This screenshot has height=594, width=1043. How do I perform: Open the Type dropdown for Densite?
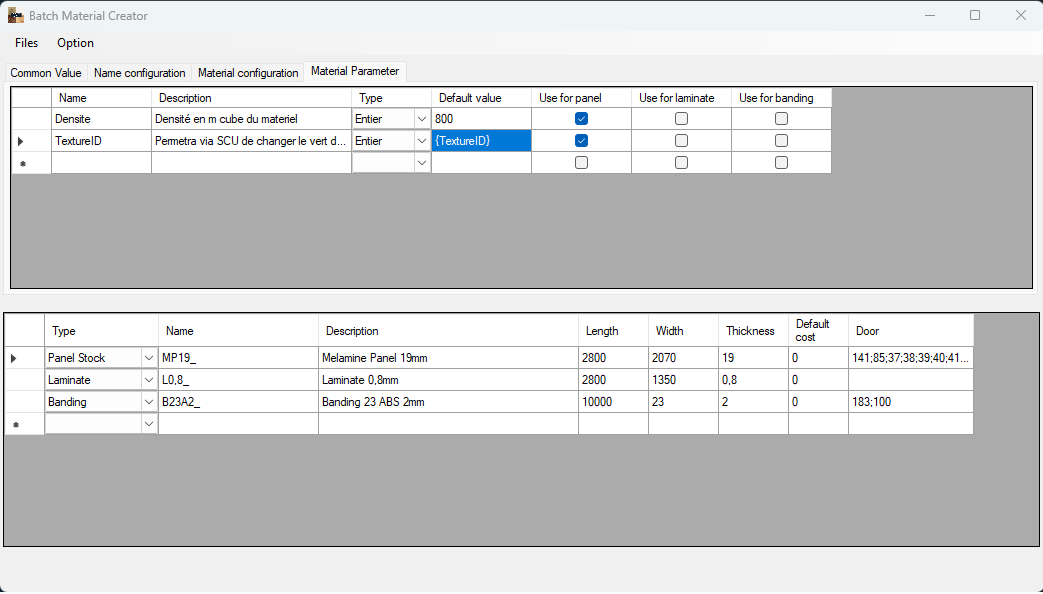click(x=422, y=119)
